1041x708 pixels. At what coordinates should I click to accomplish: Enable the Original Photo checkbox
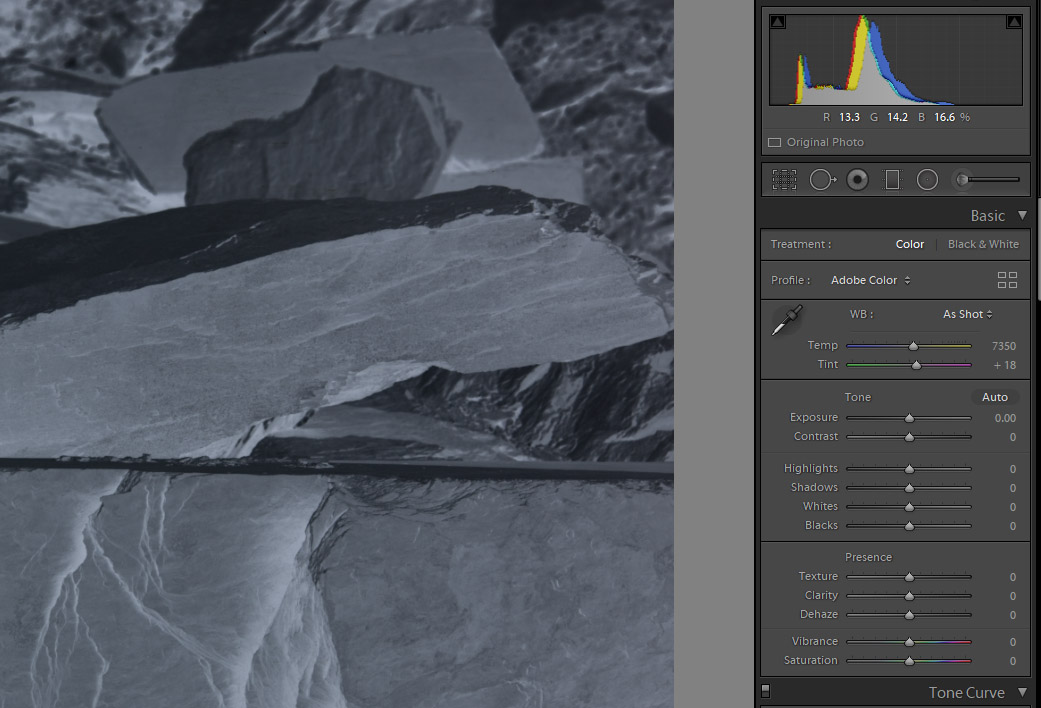click(x=774, y=142)
